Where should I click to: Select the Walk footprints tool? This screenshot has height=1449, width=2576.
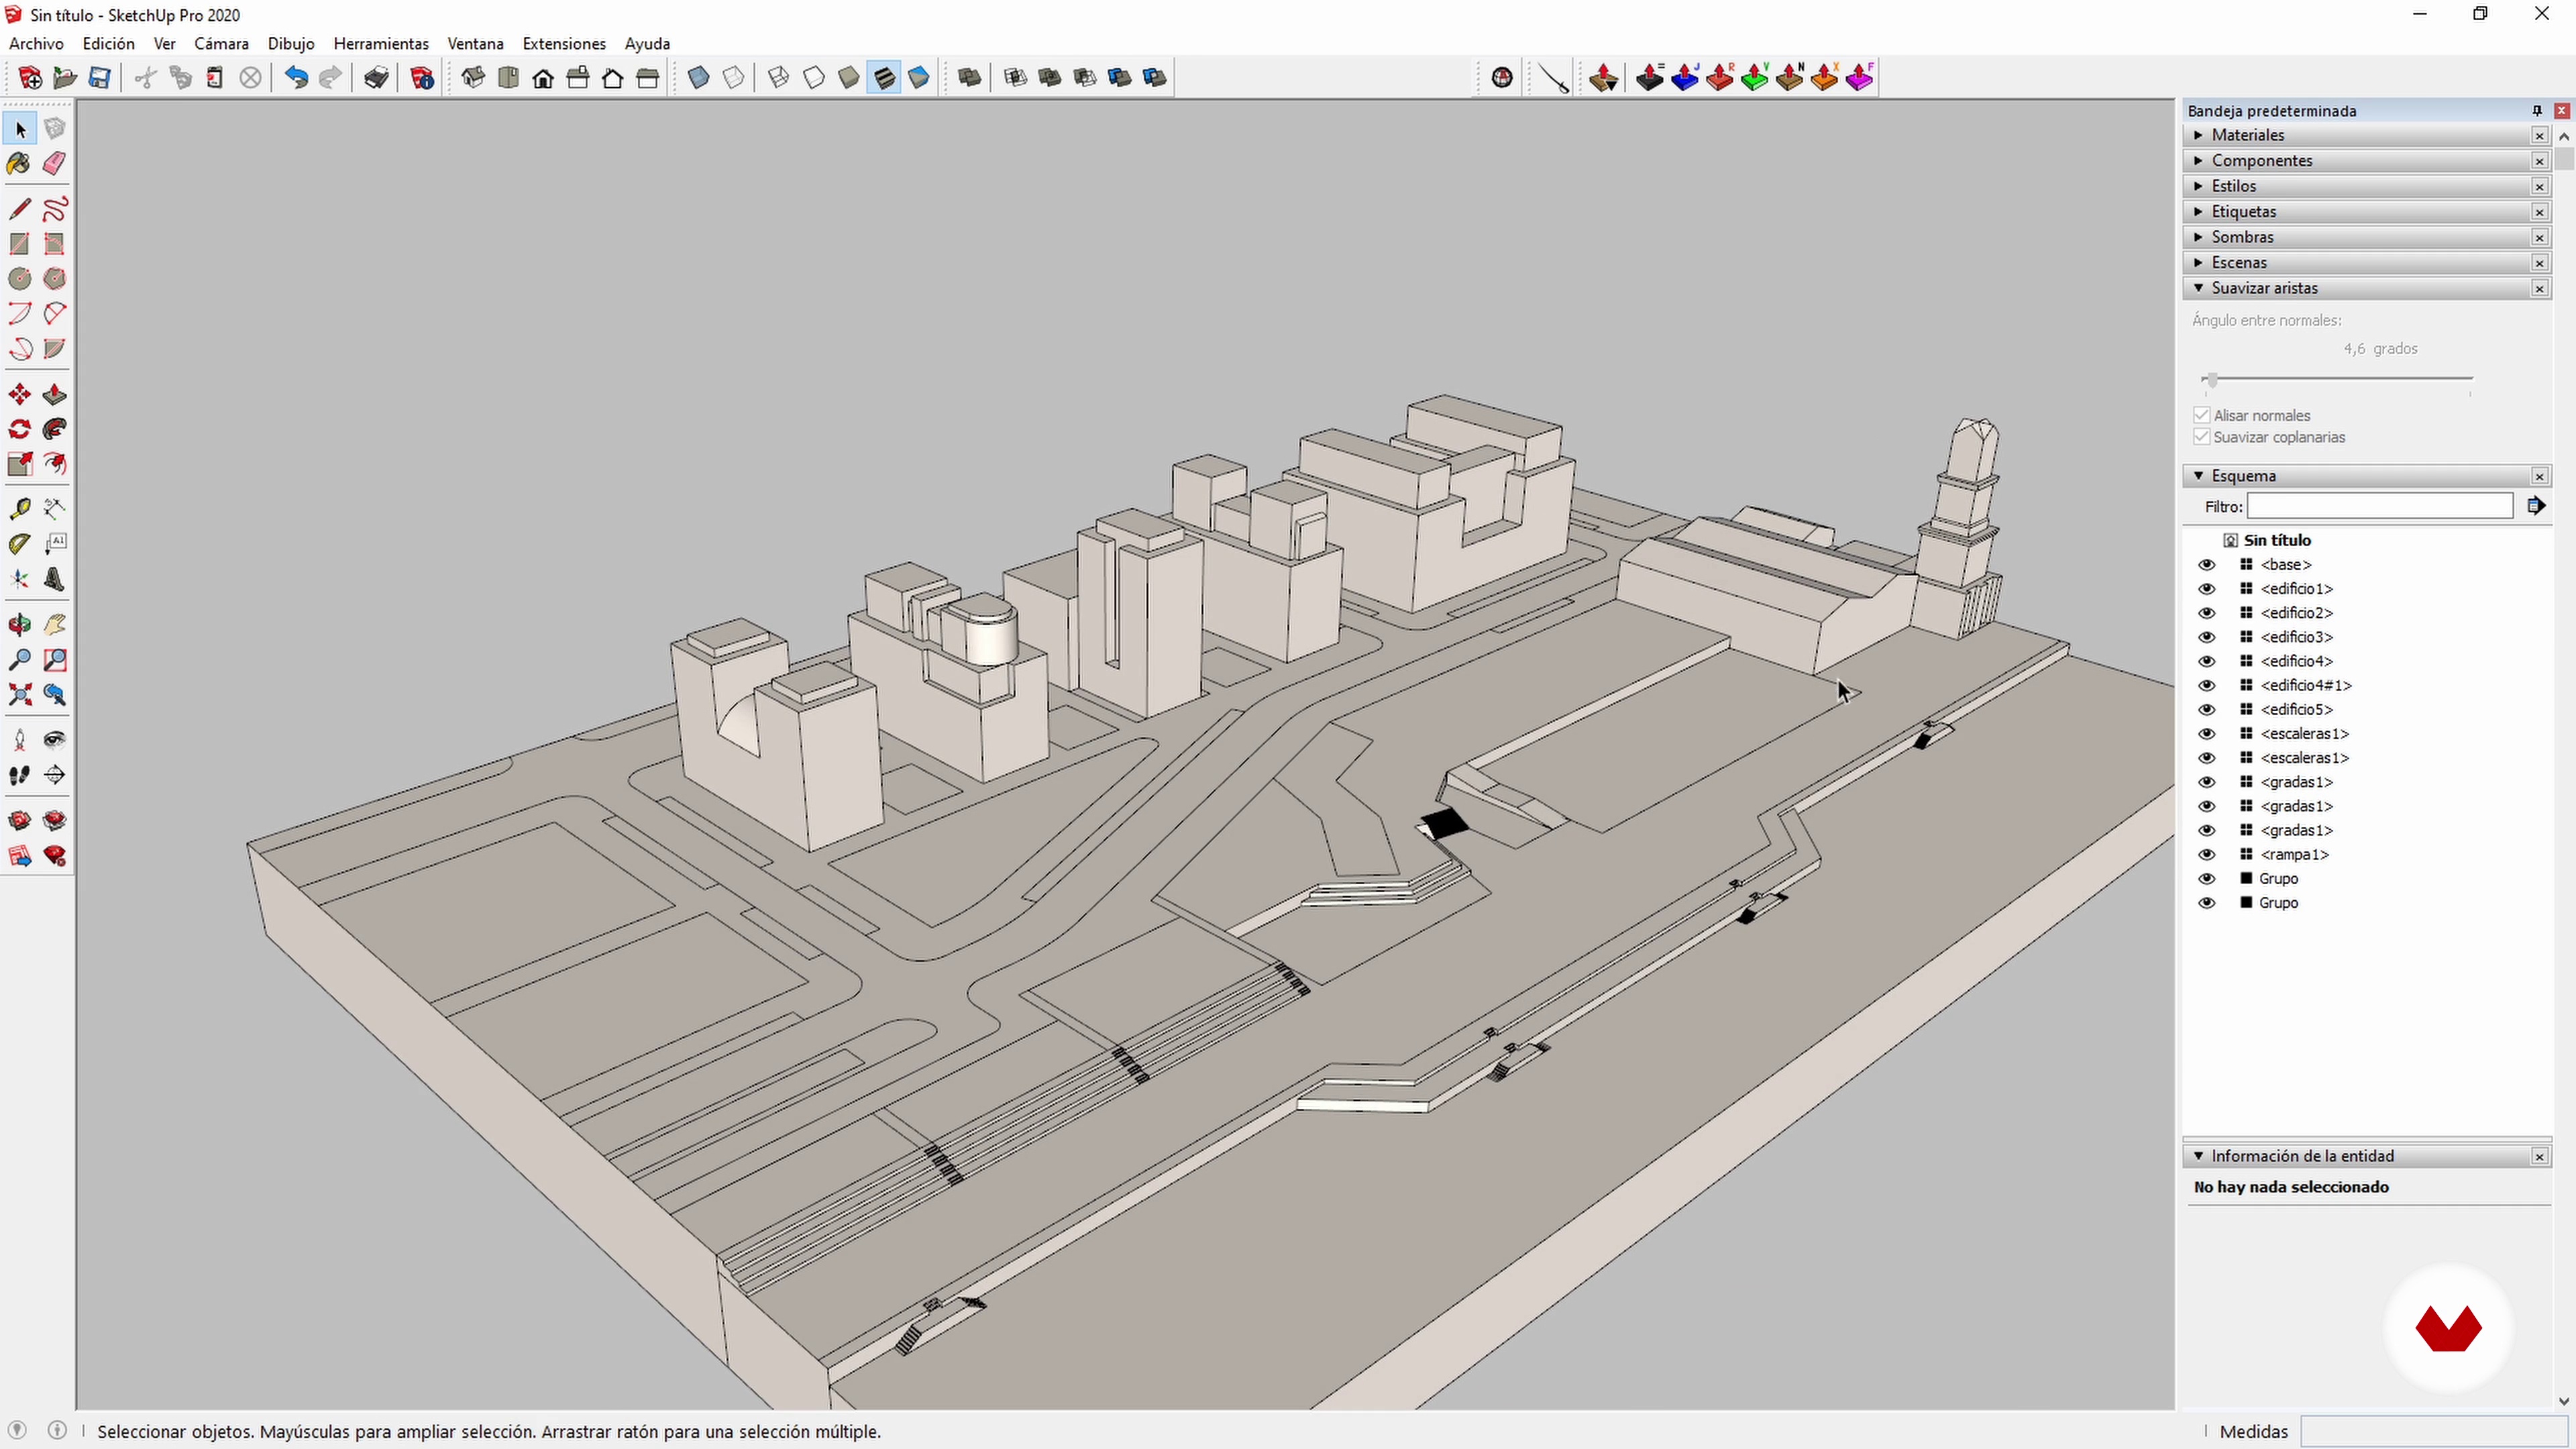19,775
